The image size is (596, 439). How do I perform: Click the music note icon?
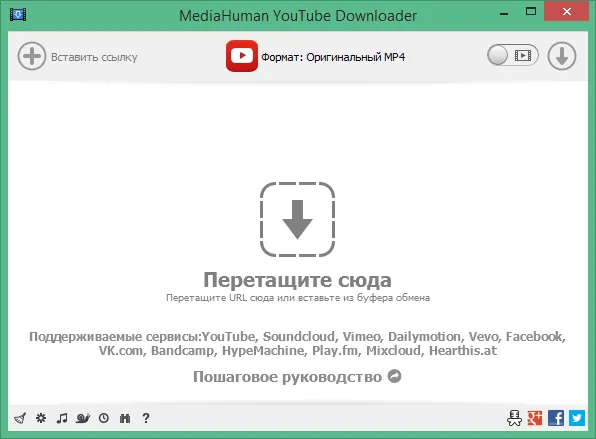(x=62, y=418)
